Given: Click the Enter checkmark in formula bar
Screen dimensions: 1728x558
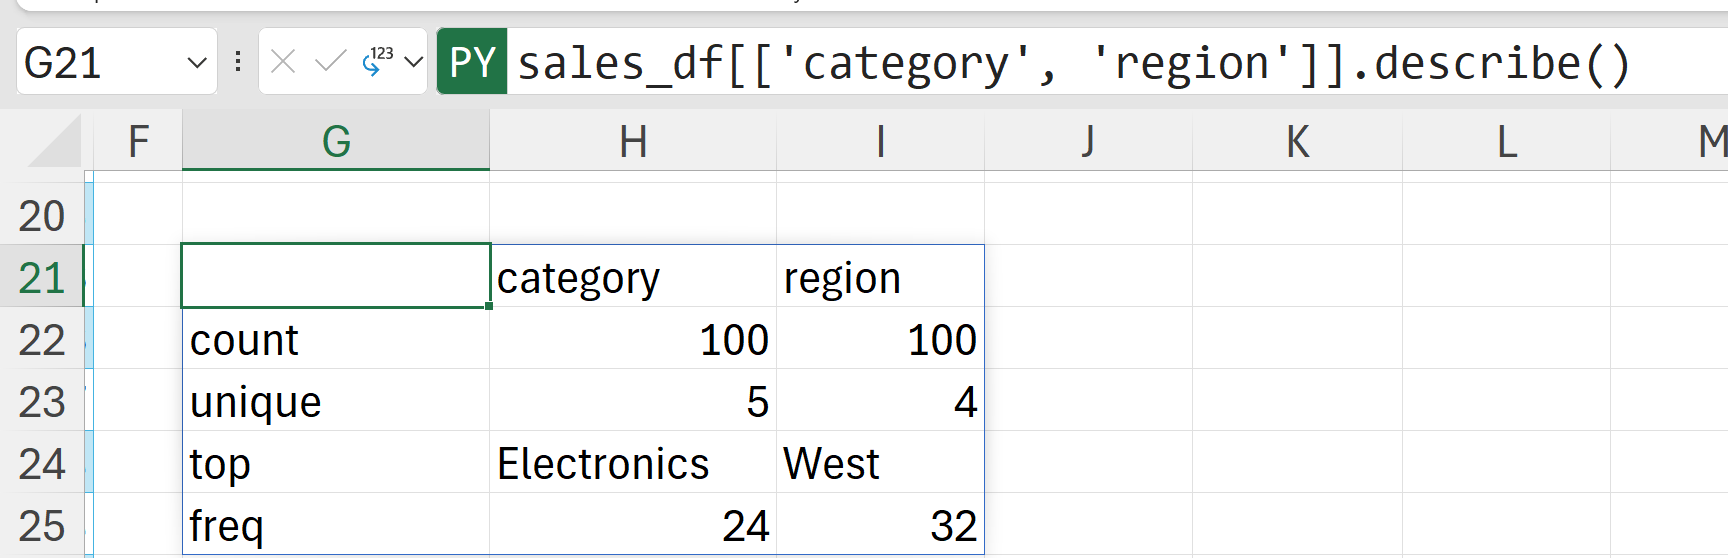Looking at the screenshot, I should click(x=330, y=63).
